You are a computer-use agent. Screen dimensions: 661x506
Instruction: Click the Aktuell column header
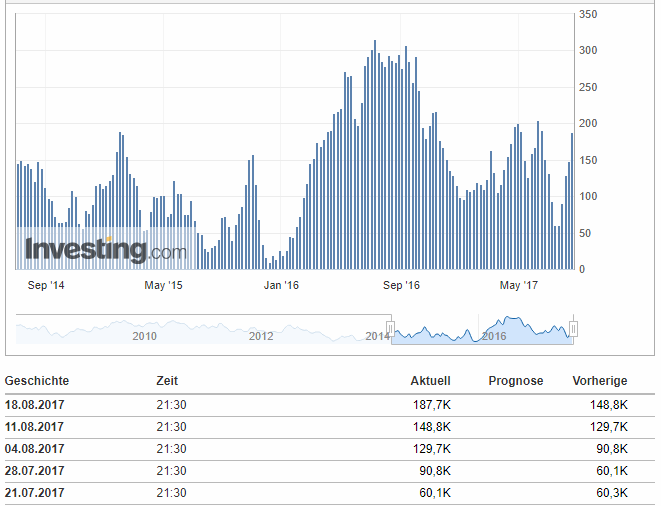430,381
